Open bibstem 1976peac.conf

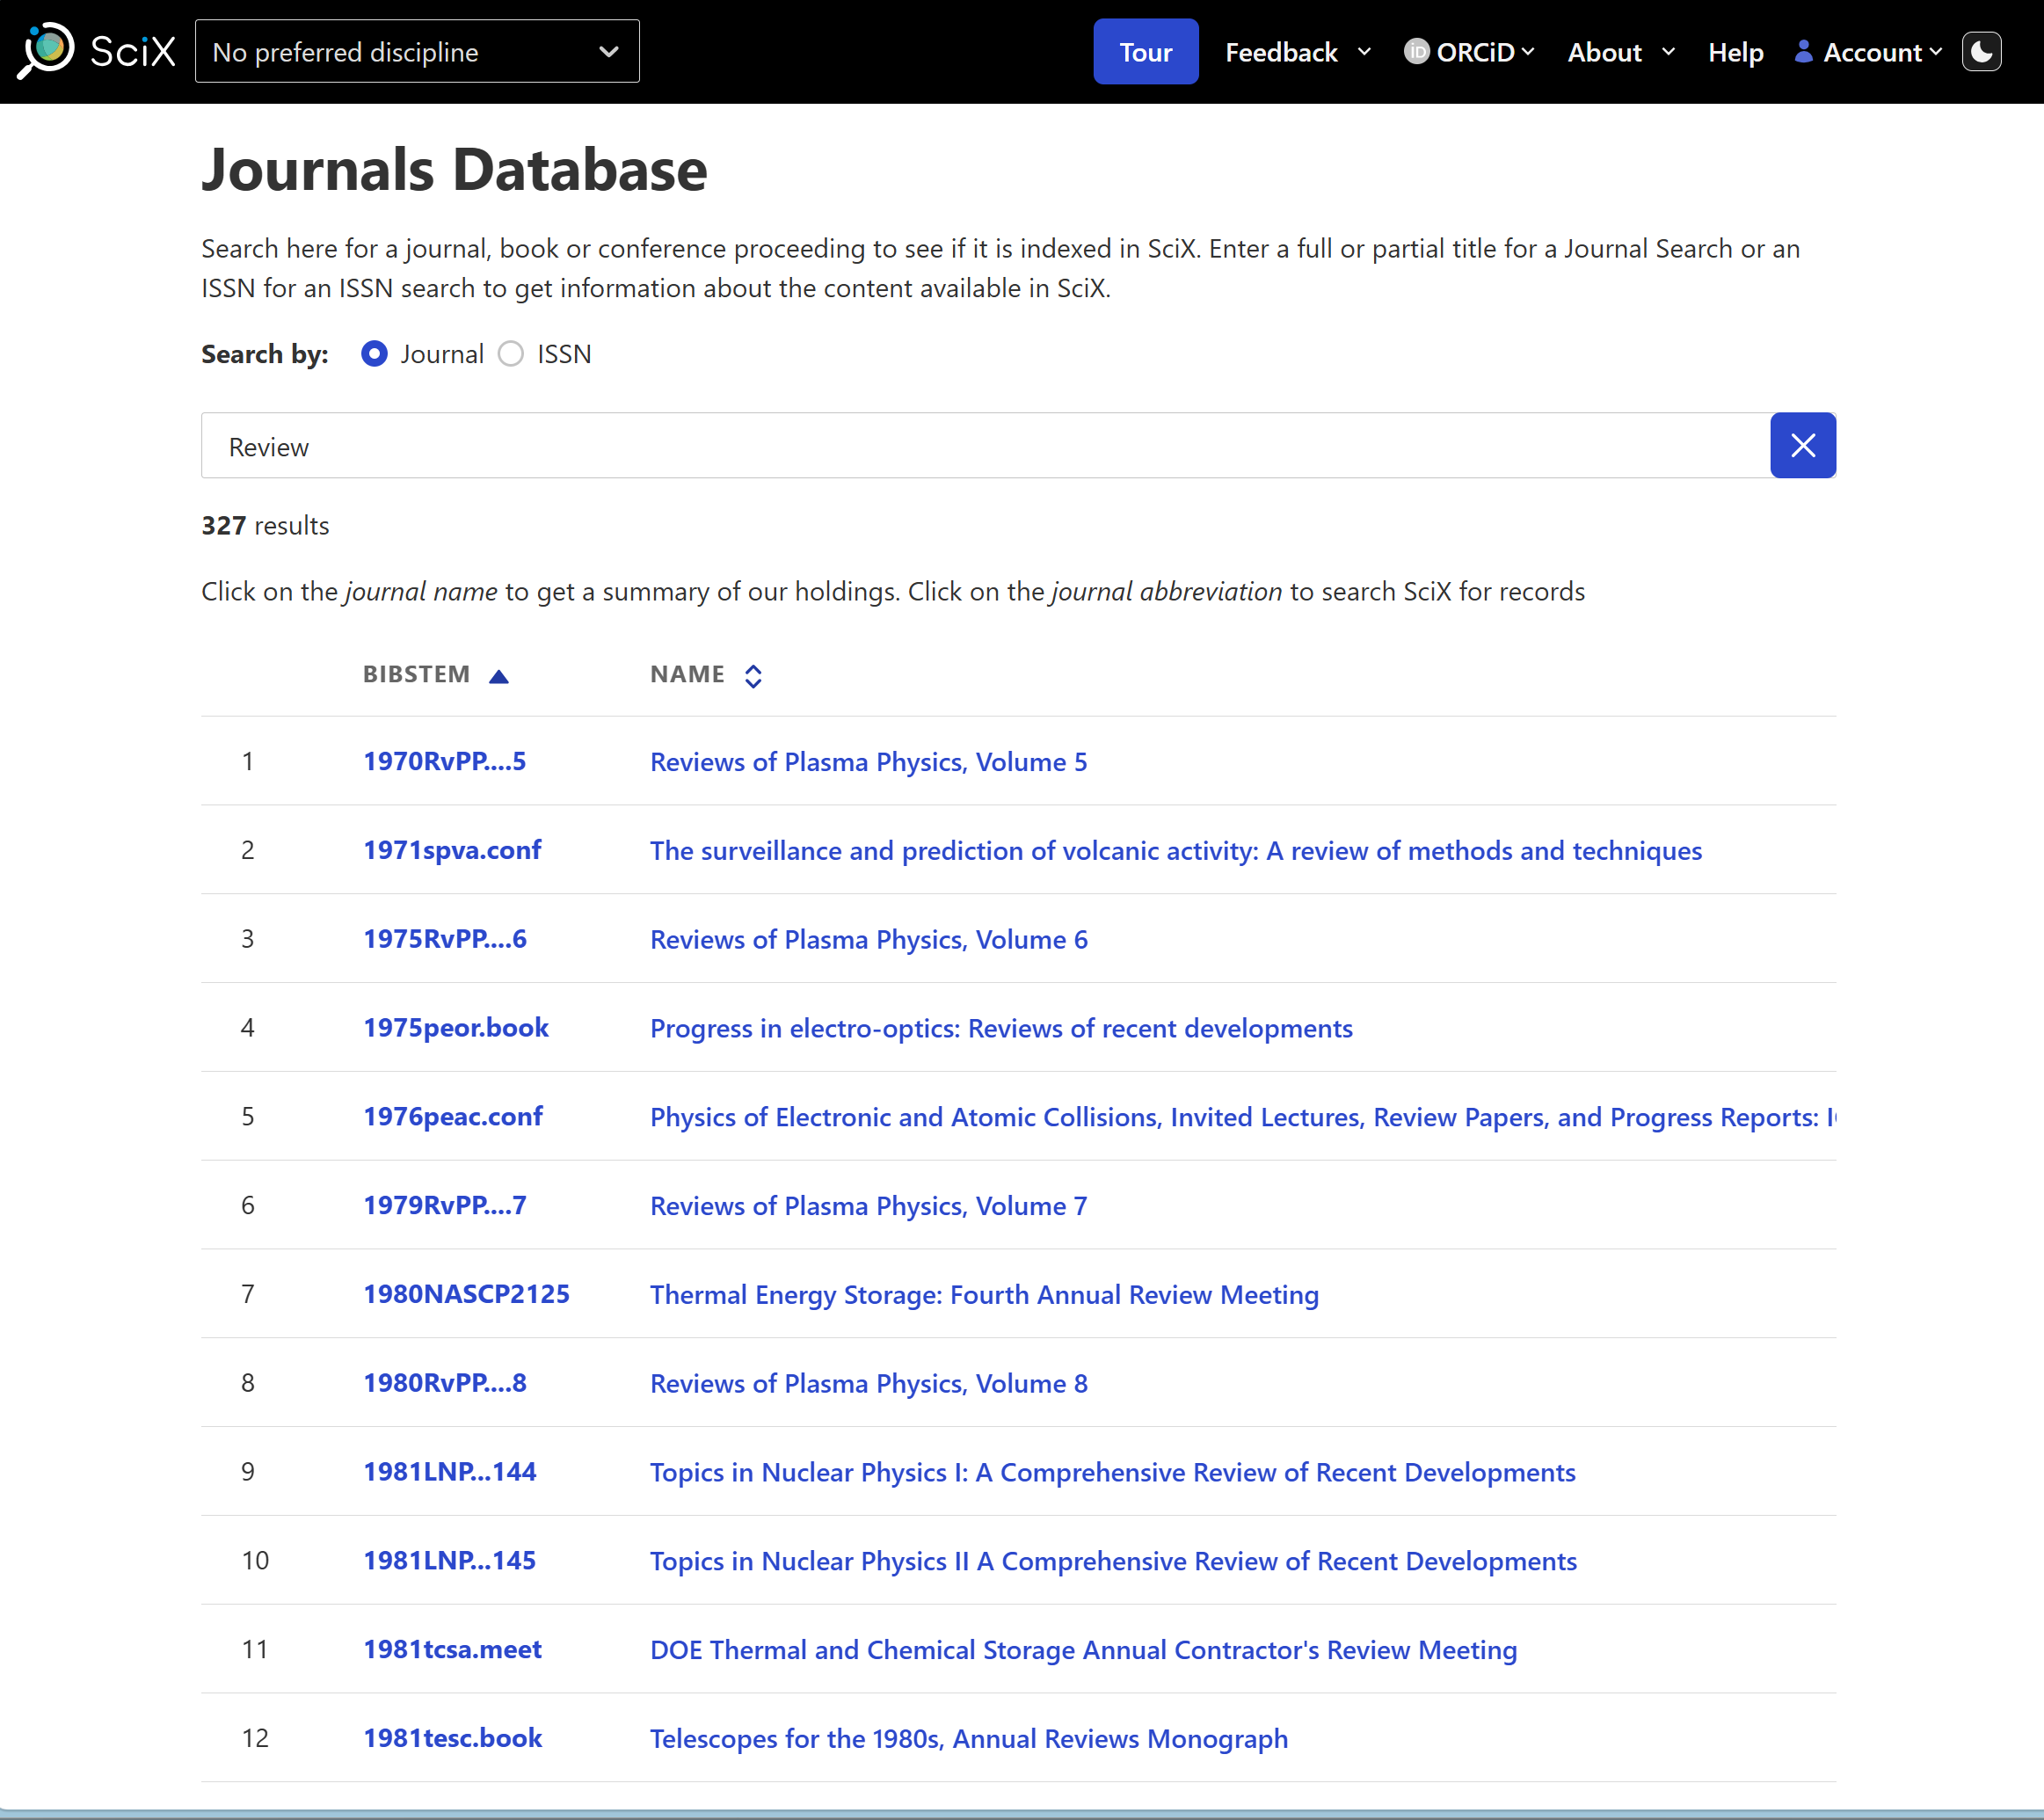tap(453, 1116)
